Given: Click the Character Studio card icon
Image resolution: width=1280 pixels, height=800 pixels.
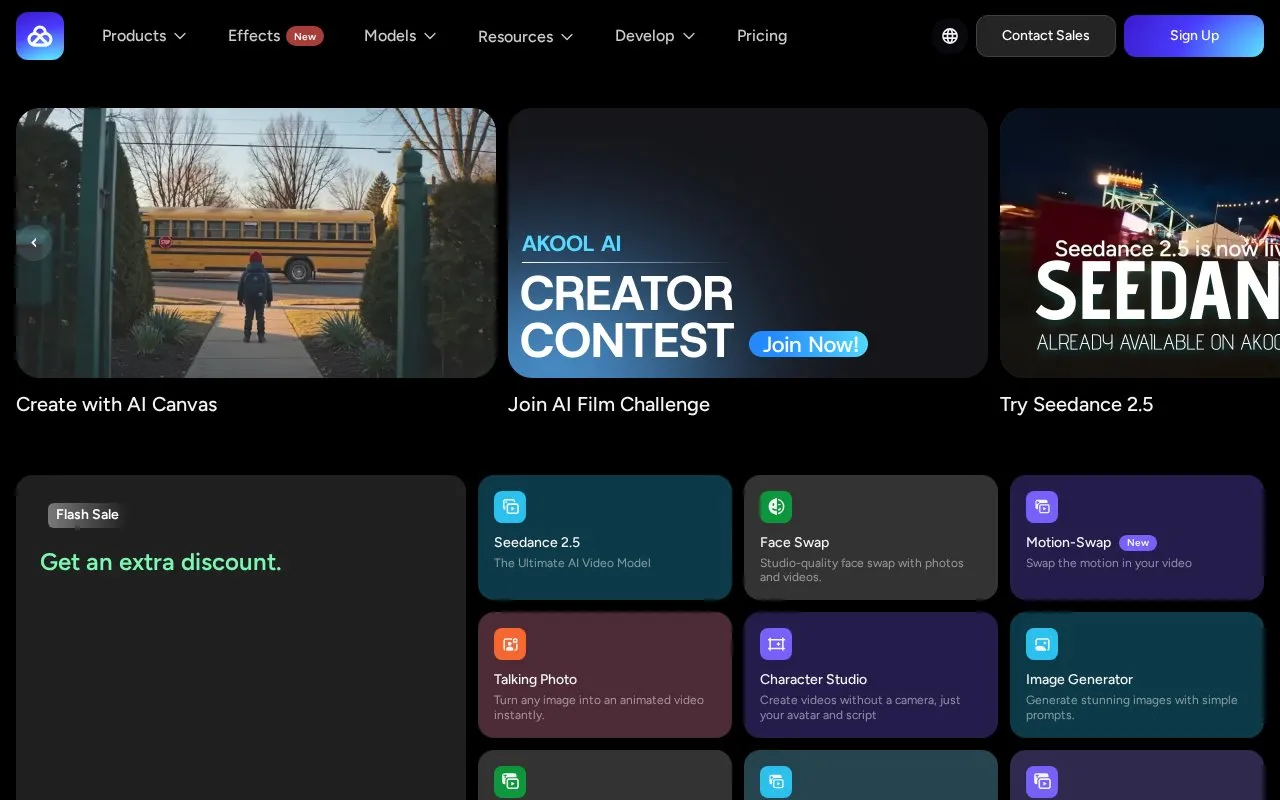Looking at the screenshot, I should pos(776,644).
